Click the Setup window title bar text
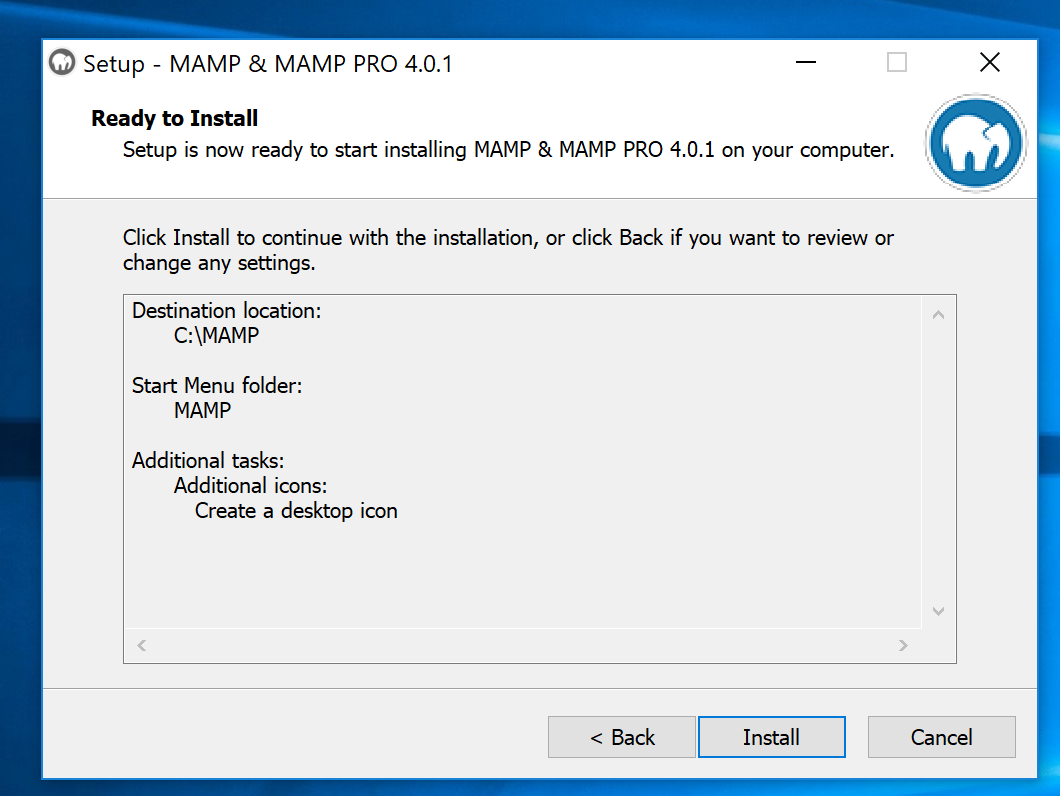Screen dimensions: 1060x796 pos(267,63)
